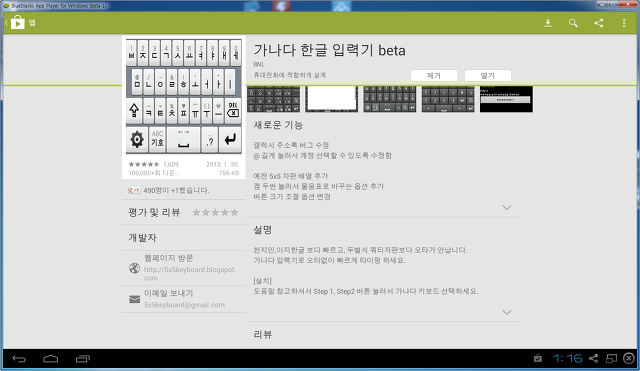The width and height of the screenshot is (640, 371).
Task: Rate the app using the stars
Action: [215, 212]
